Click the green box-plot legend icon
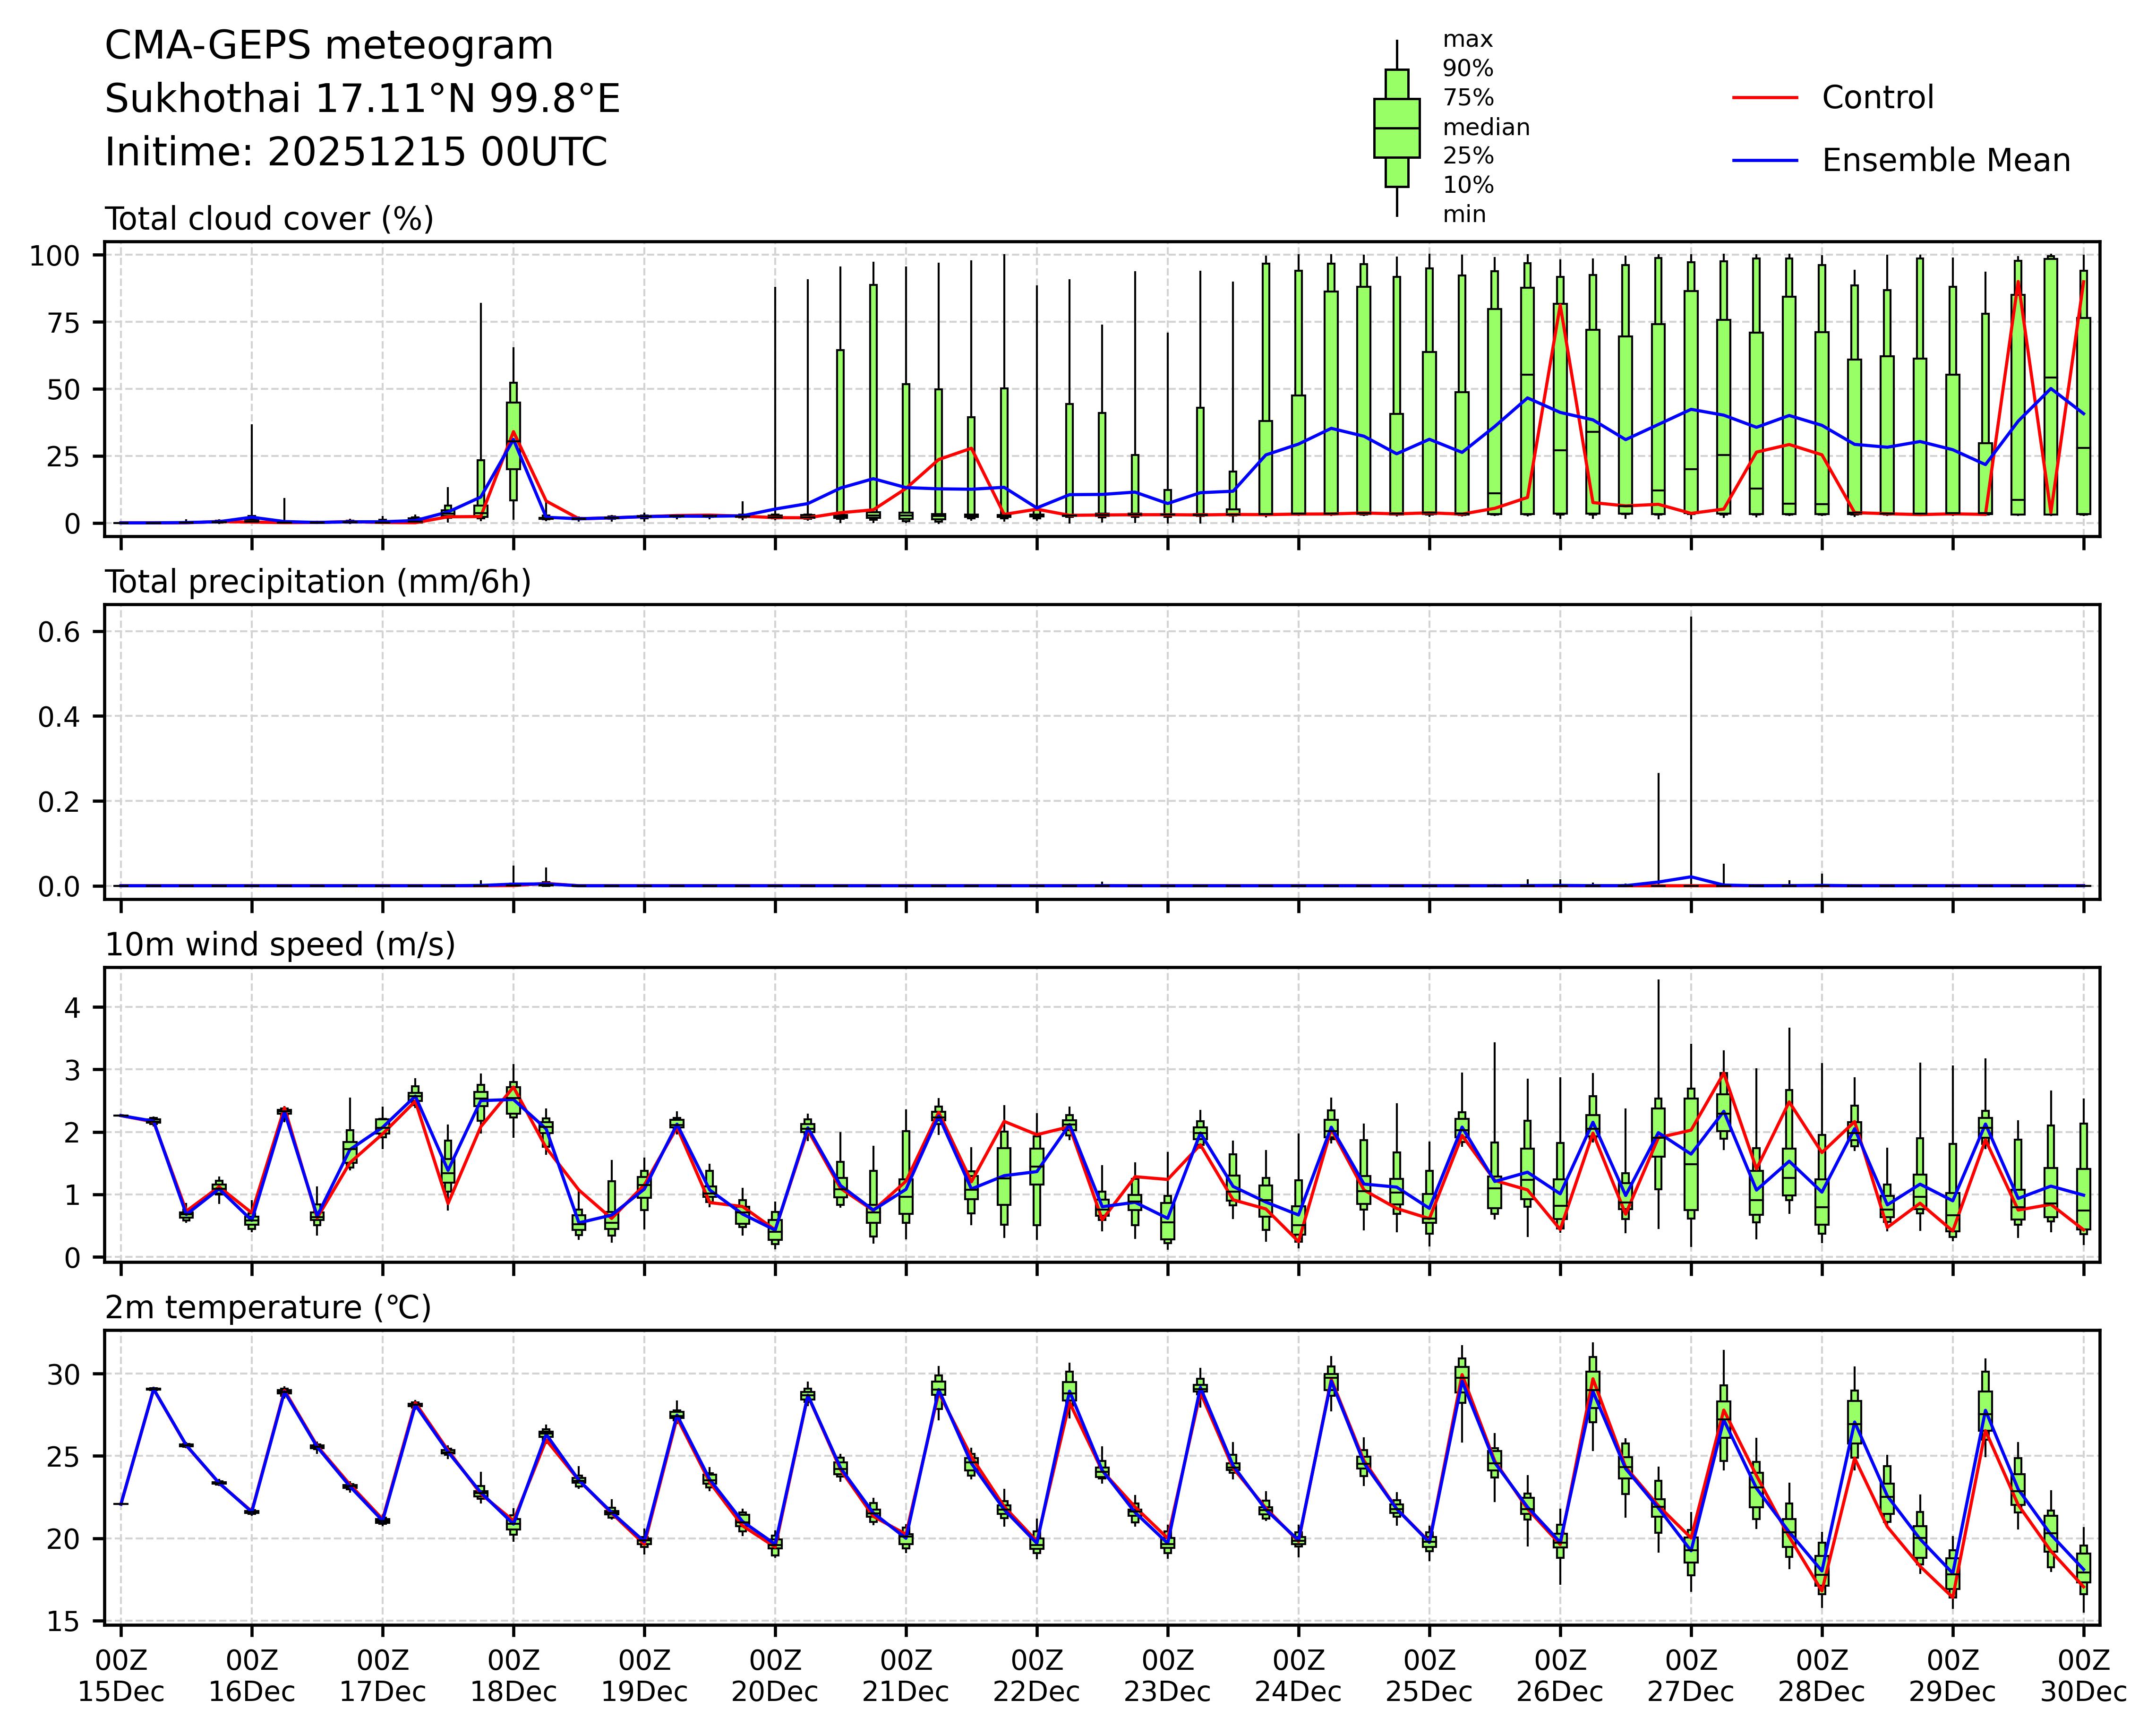This screenshot has width=2156, height=1735. click(x=1396, y=128)
